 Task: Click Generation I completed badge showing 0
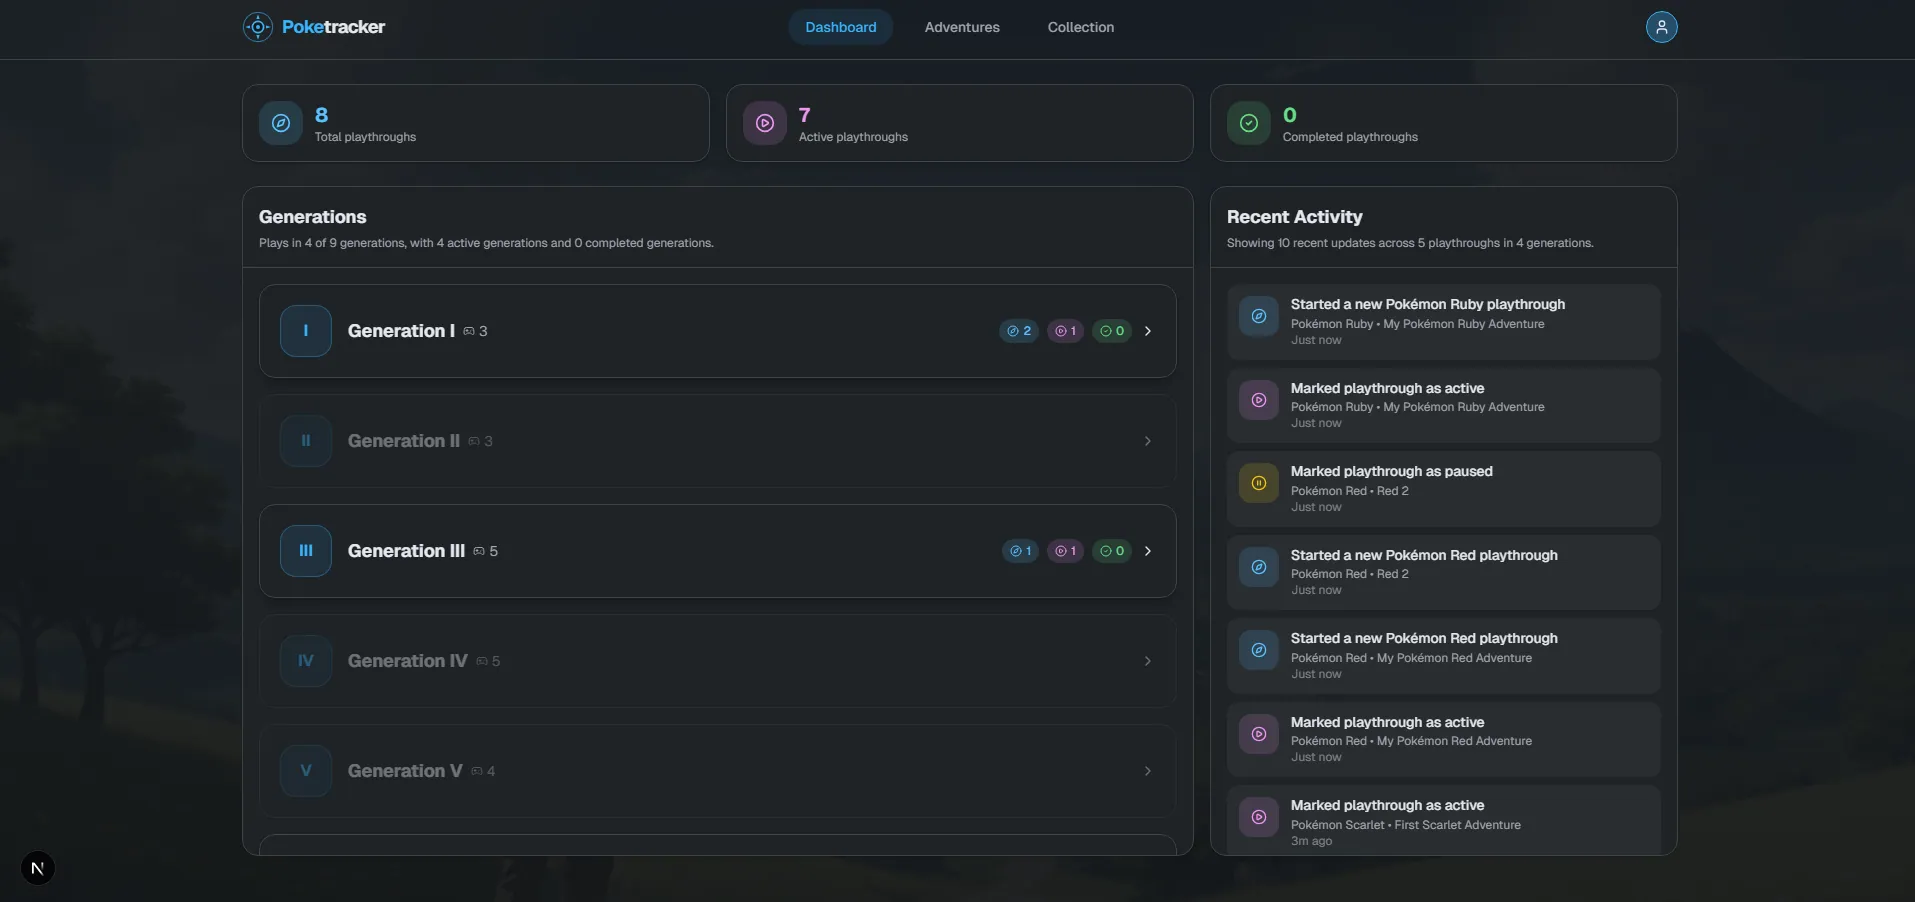(x=1112, y=331)
